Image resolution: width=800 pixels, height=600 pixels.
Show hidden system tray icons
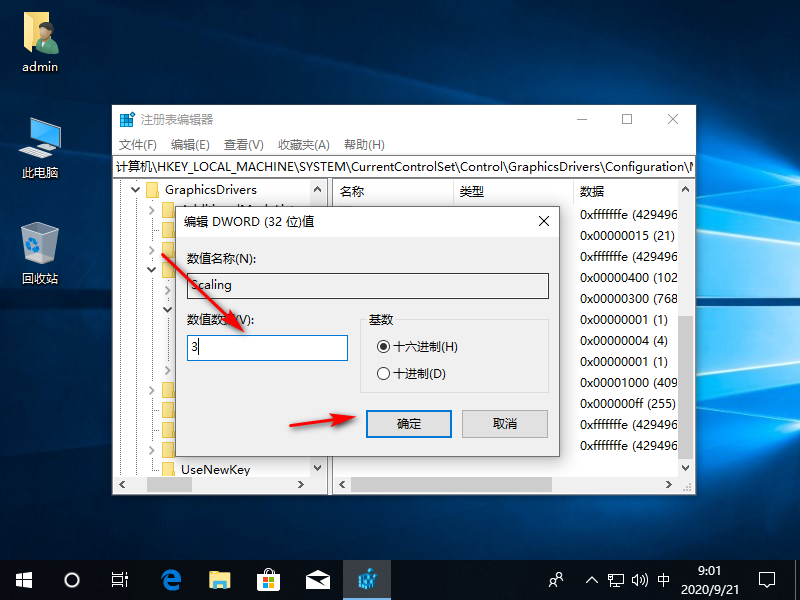coord(591,579)
